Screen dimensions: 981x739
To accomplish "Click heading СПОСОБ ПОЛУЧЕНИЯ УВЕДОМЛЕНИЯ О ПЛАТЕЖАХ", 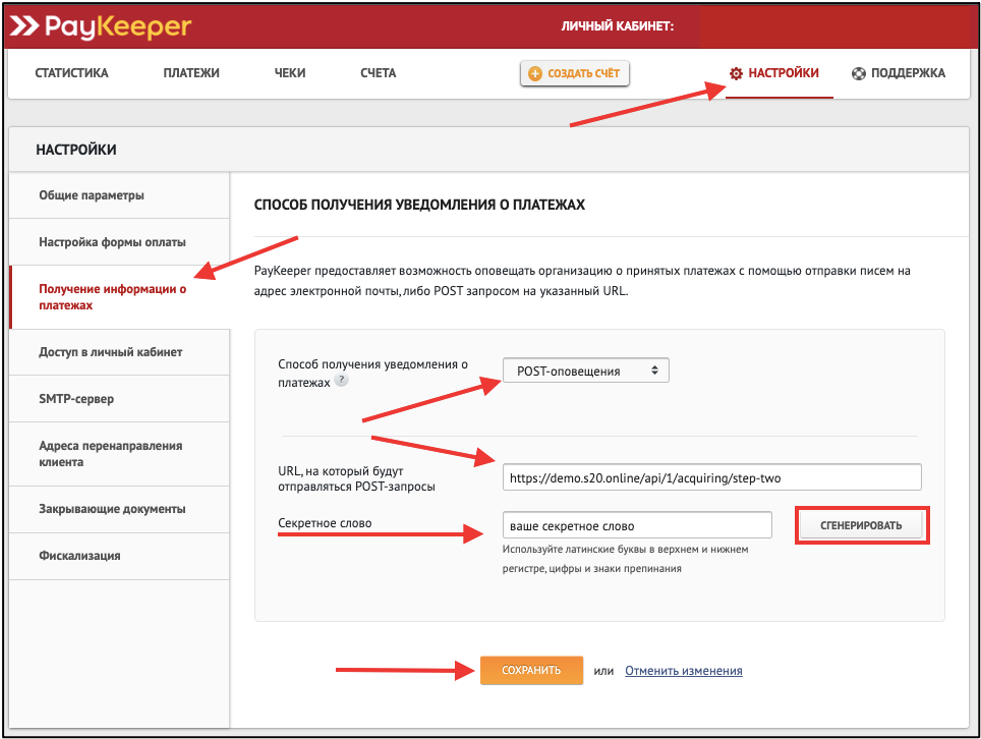I will tap(419, 205).
